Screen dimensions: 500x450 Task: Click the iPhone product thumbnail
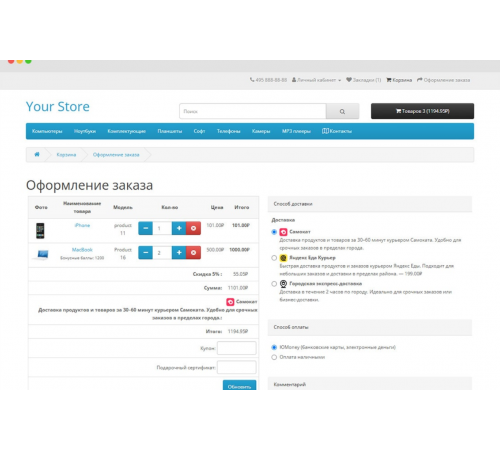click(x=40, y=231)
